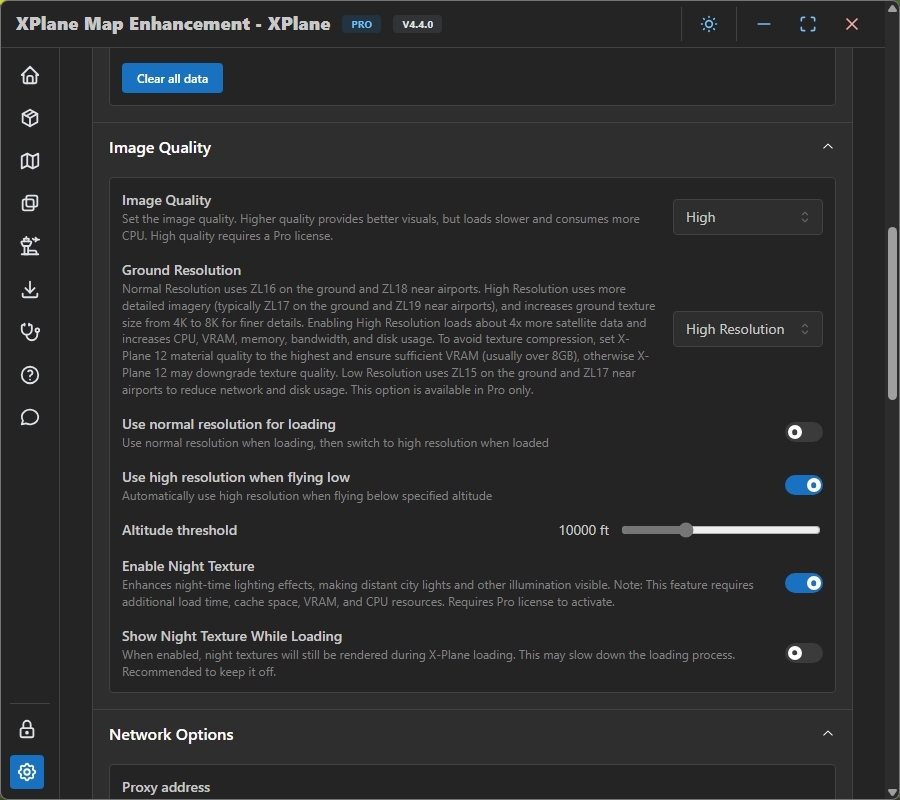Click the 3D box package icon
This screenshot has width=900, height=800.
[x=30, y=118]
